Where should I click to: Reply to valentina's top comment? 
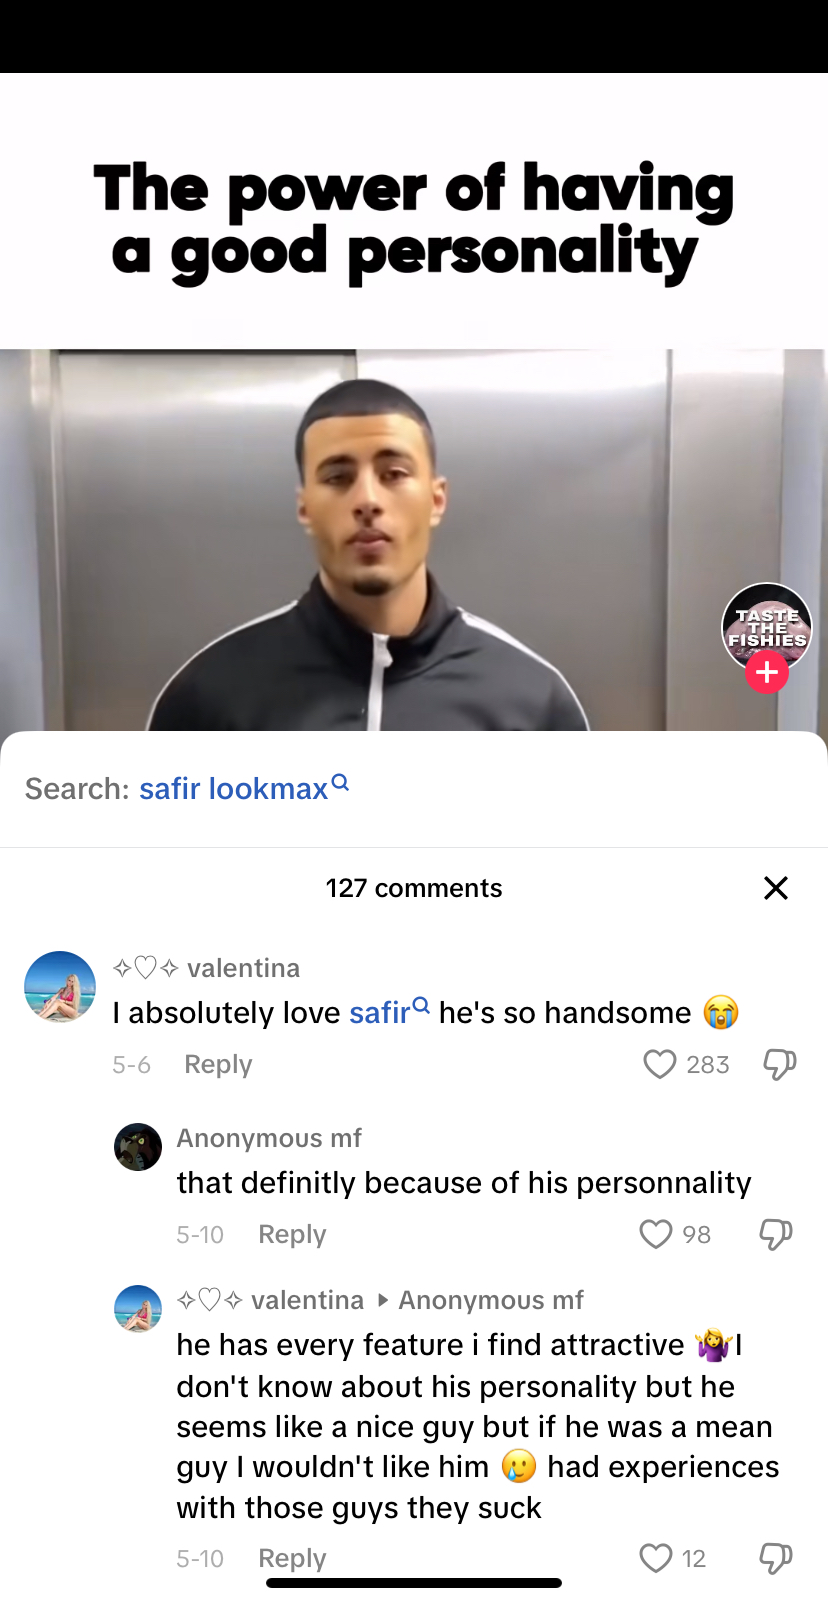218,1064
